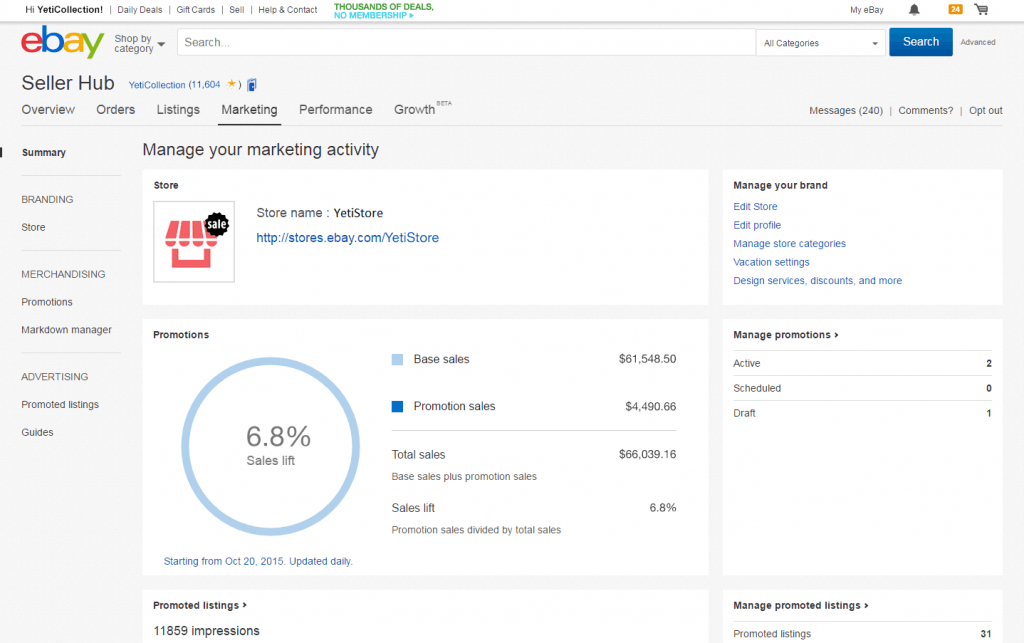
Task: Open Daily Deals from the top menu
Action: 139,9
